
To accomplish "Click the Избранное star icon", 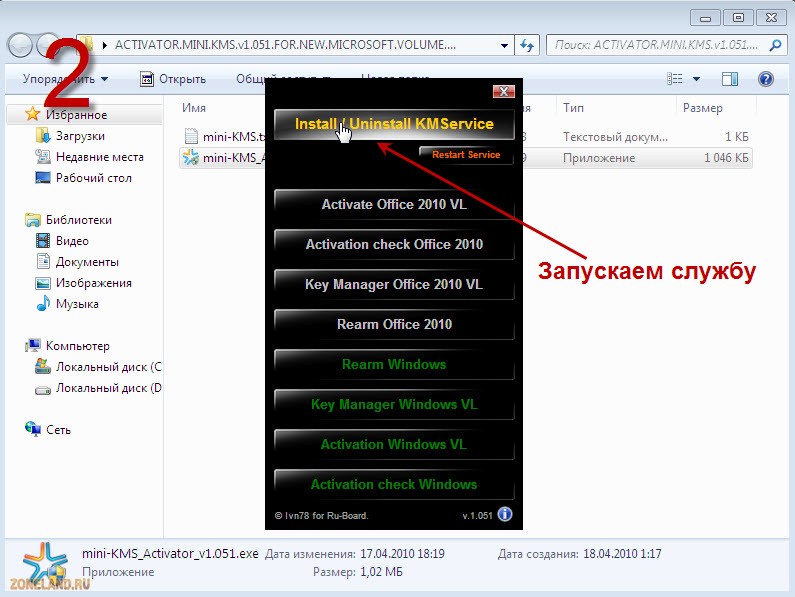I will [x=32, y=114].
